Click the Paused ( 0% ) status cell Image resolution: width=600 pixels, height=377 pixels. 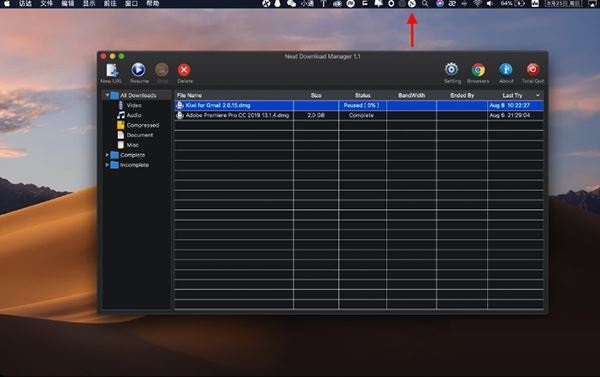[362, 105]
